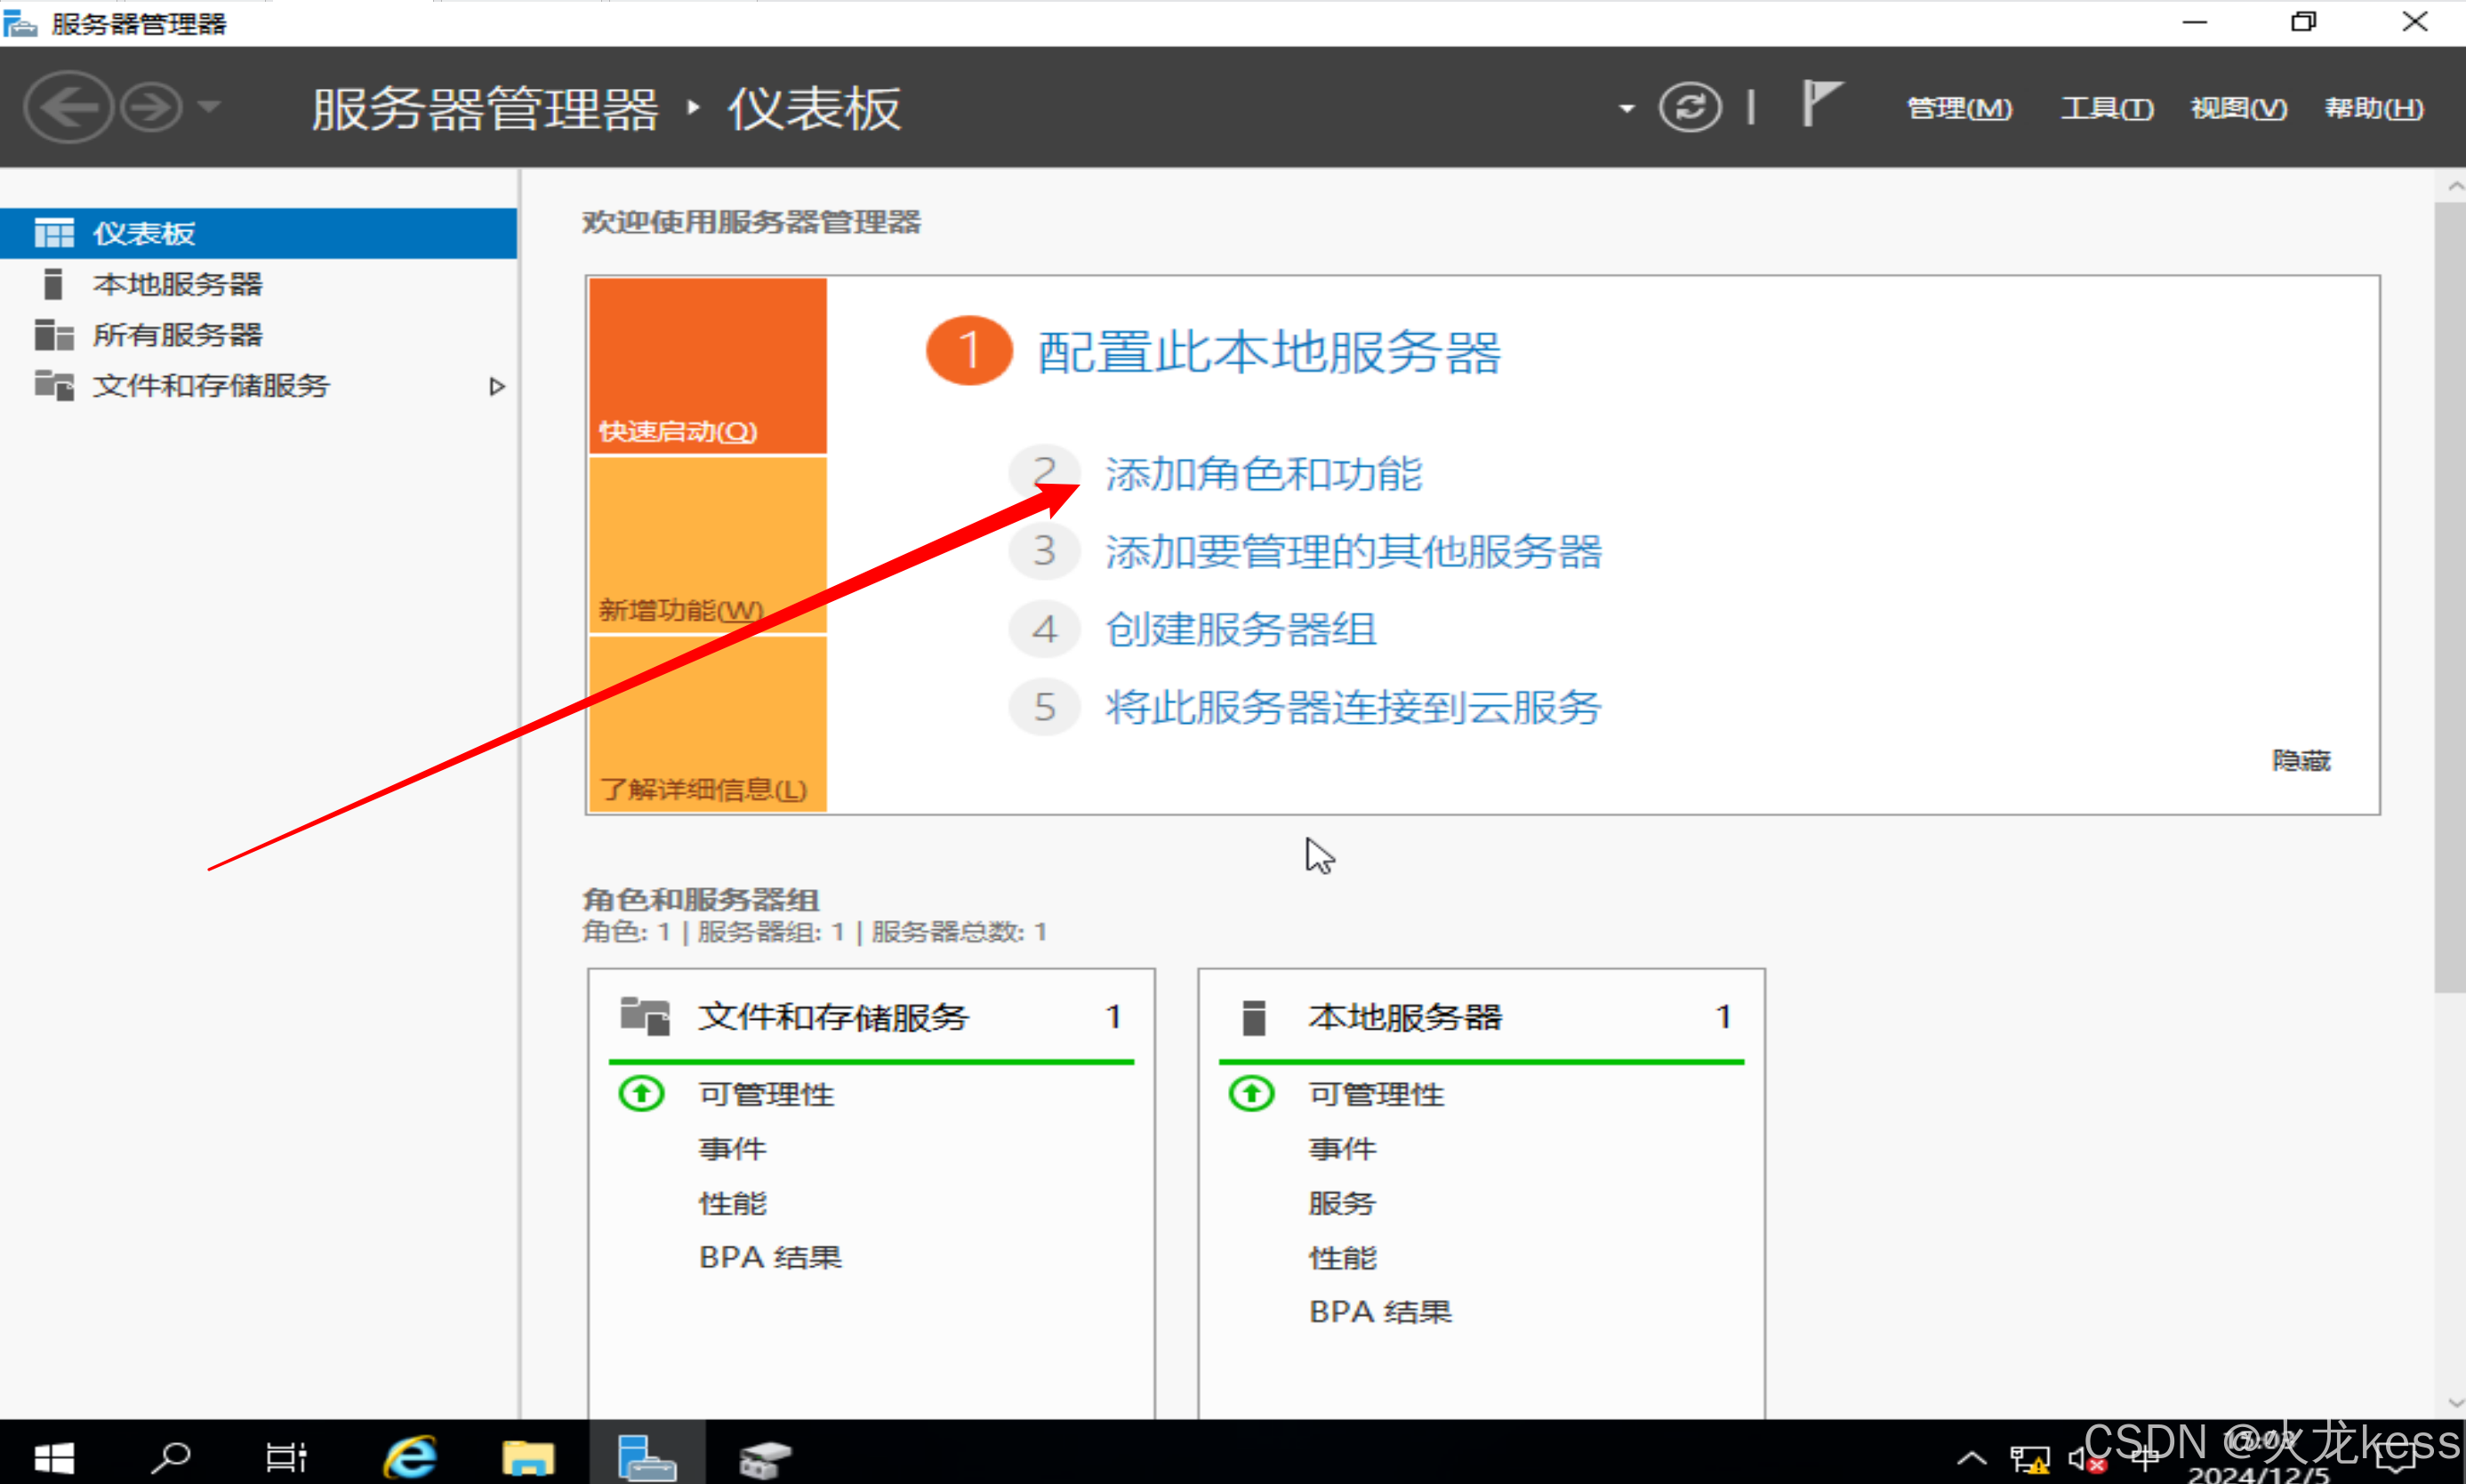Open BPA 结果 under 文件和存储服务 tile
This screenshot has width=2466, height=1484.
770,1257
